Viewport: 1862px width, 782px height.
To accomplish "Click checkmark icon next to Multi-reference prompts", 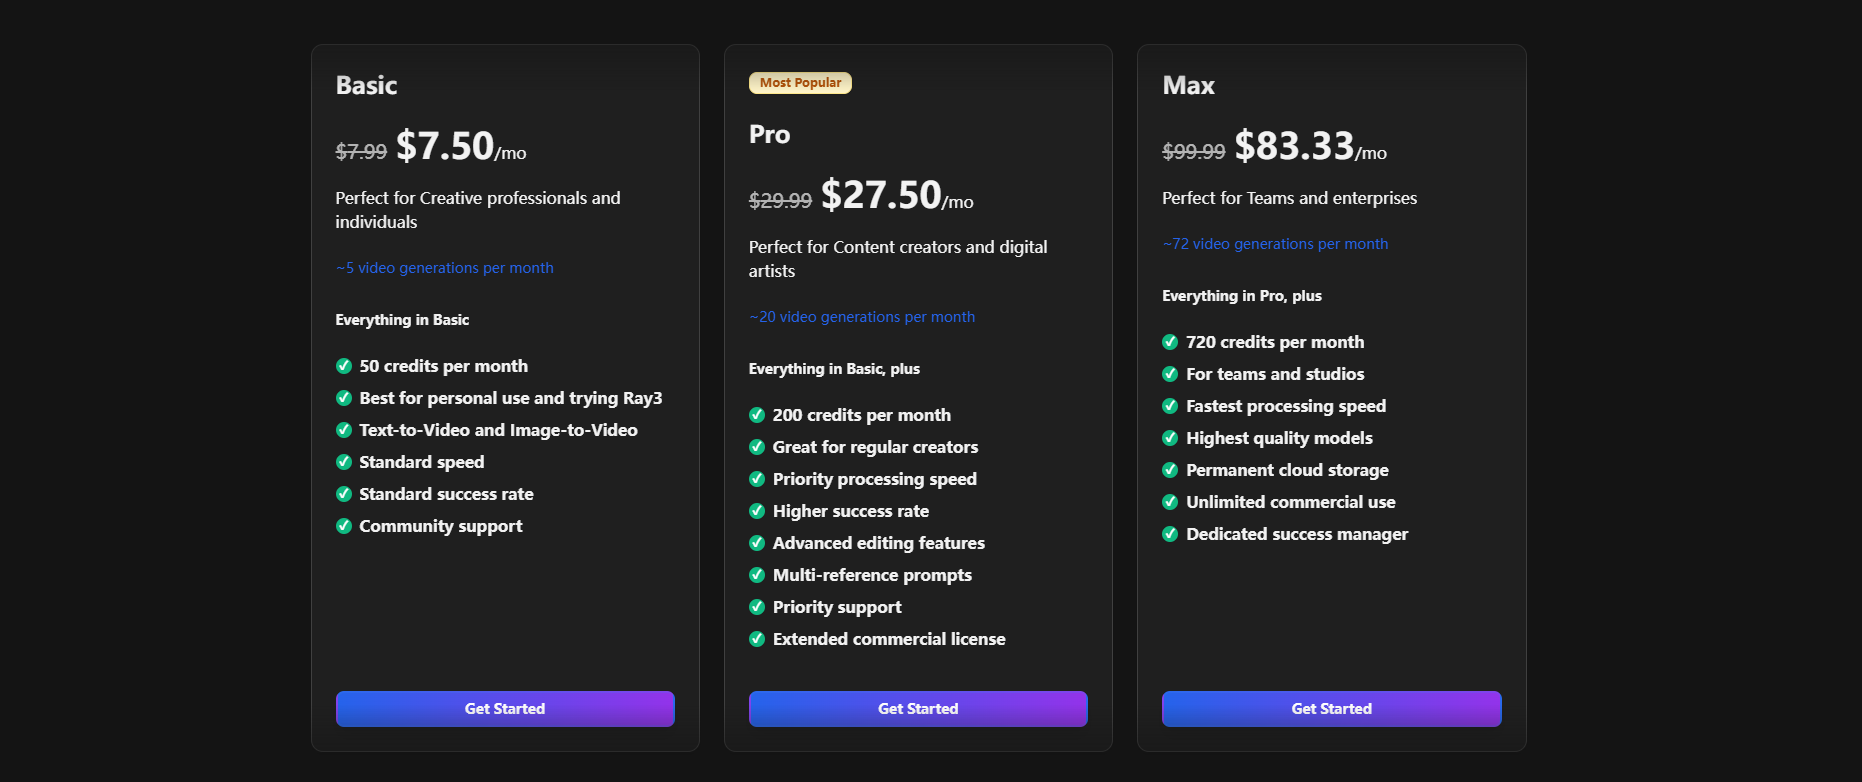I will coord(757,575).
